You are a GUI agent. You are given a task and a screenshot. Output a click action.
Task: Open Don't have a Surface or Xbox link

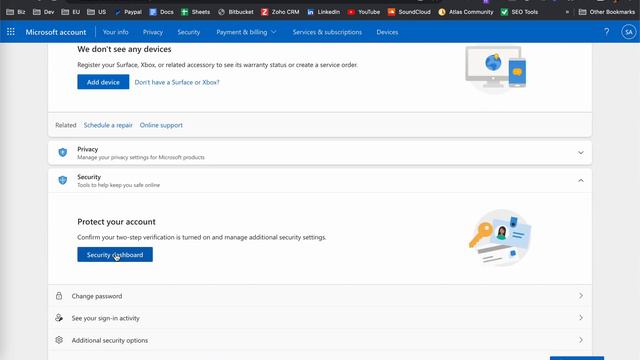(x=177, y=82)
